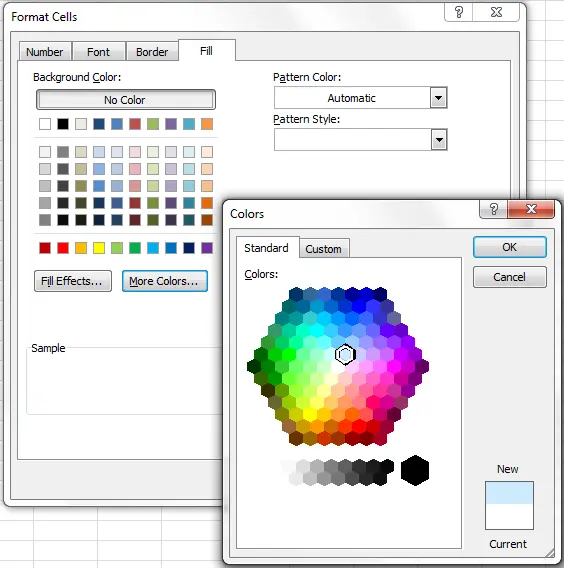Click the Sample preview area
Image resolution: width=564 pixels, height=568 pixels.
[x=124, y=381]
